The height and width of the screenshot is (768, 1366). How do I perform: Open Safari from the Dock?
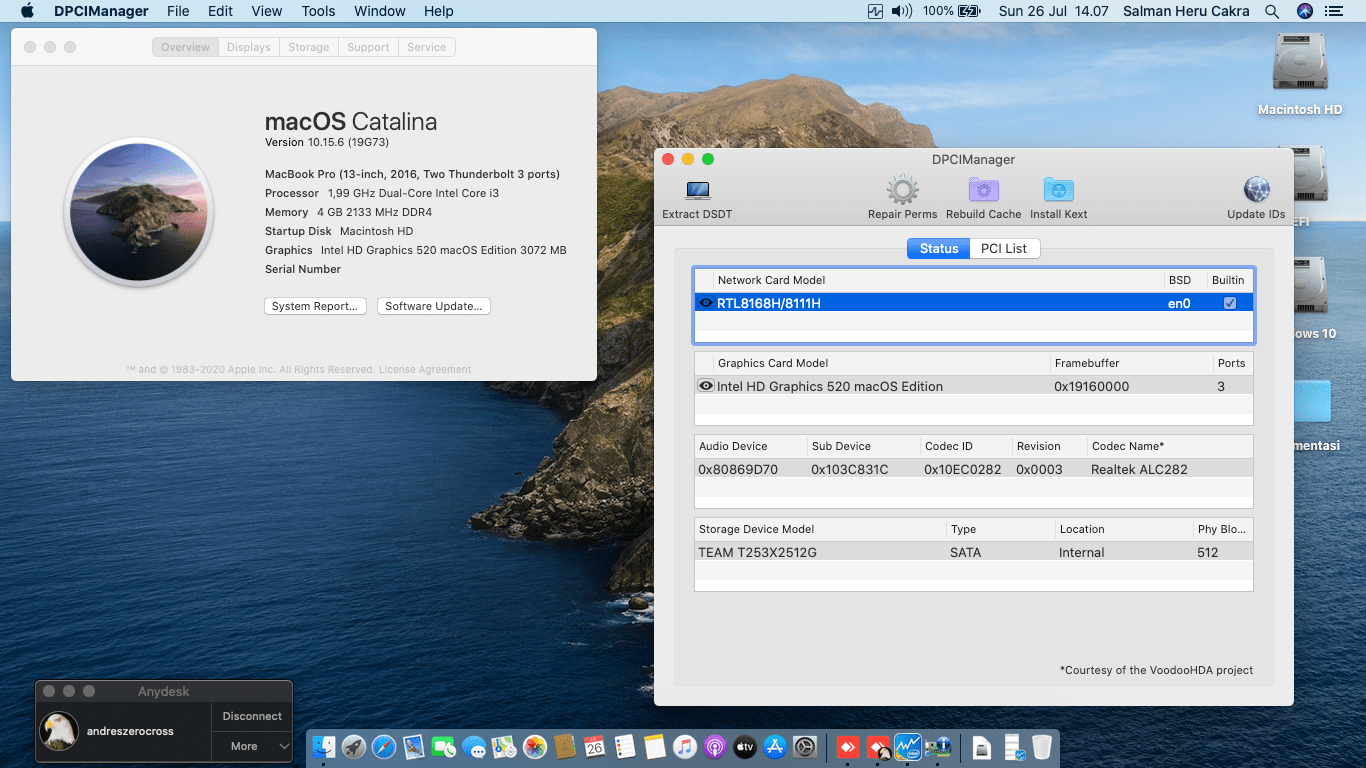(383, 746)
